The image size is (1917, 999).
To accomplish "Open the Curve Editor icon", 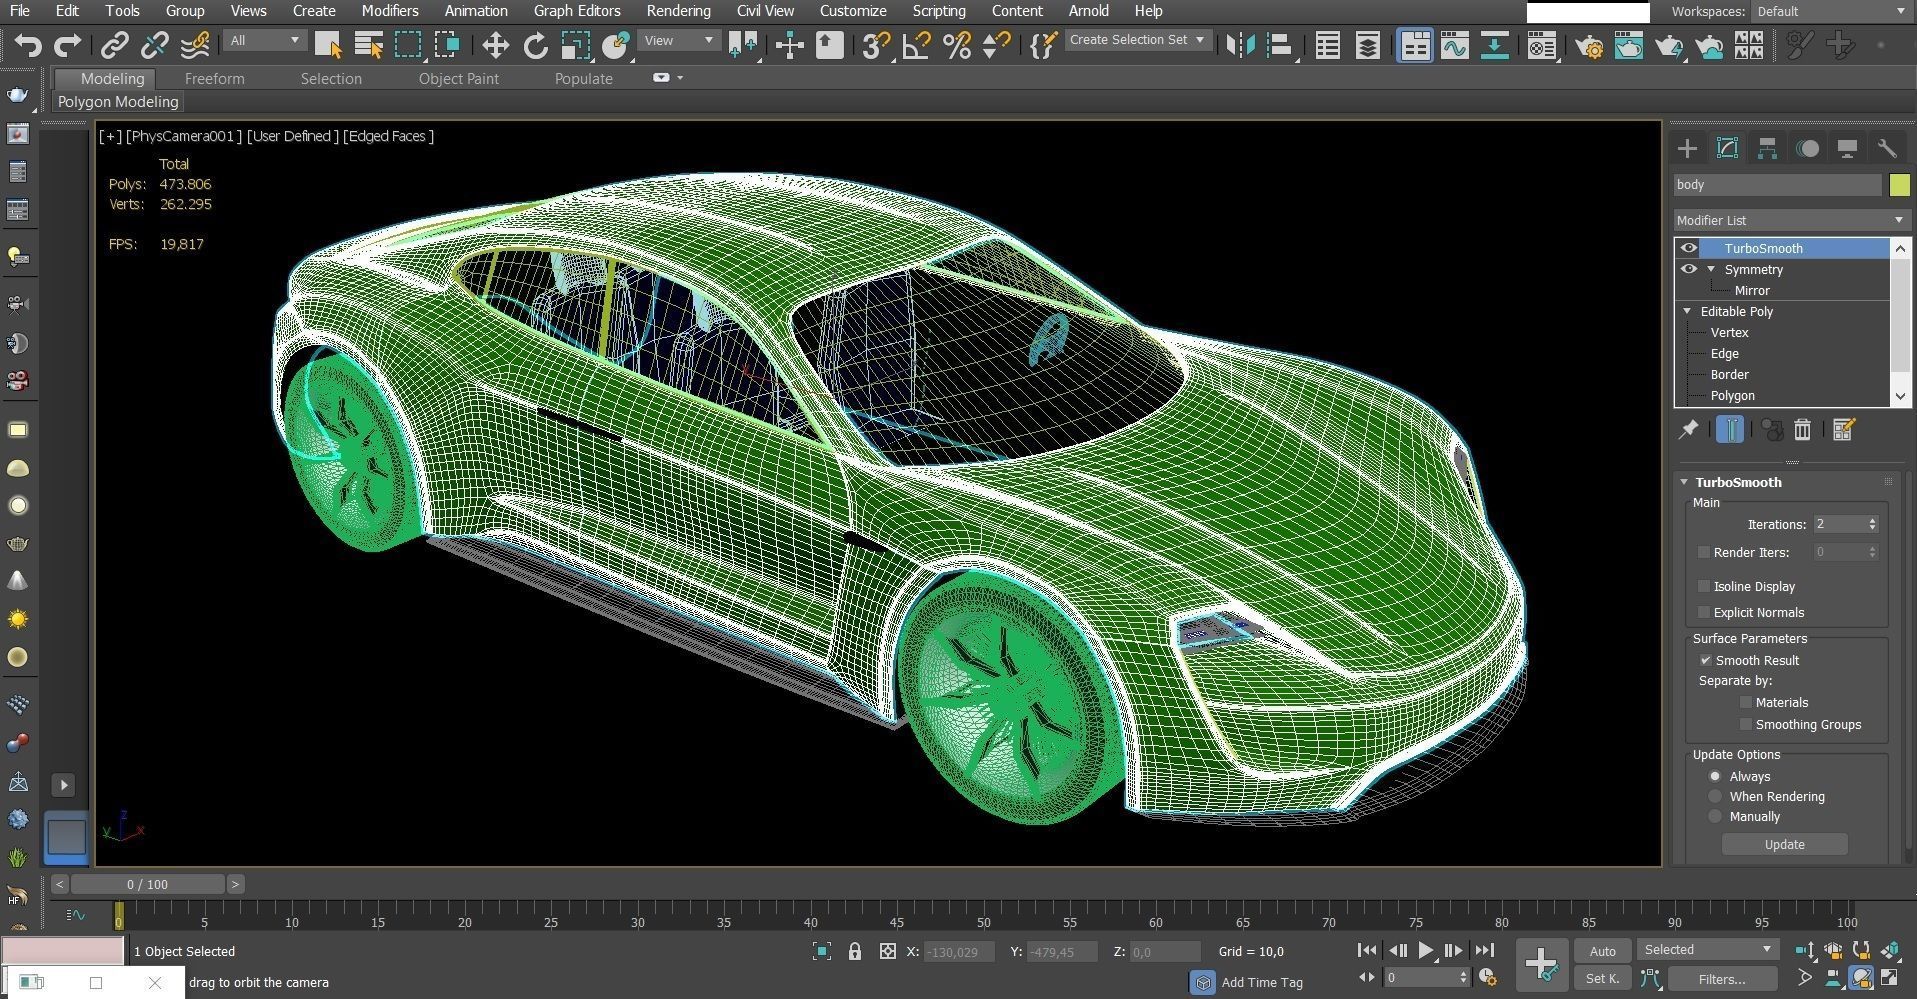I will click(1455, 45).
